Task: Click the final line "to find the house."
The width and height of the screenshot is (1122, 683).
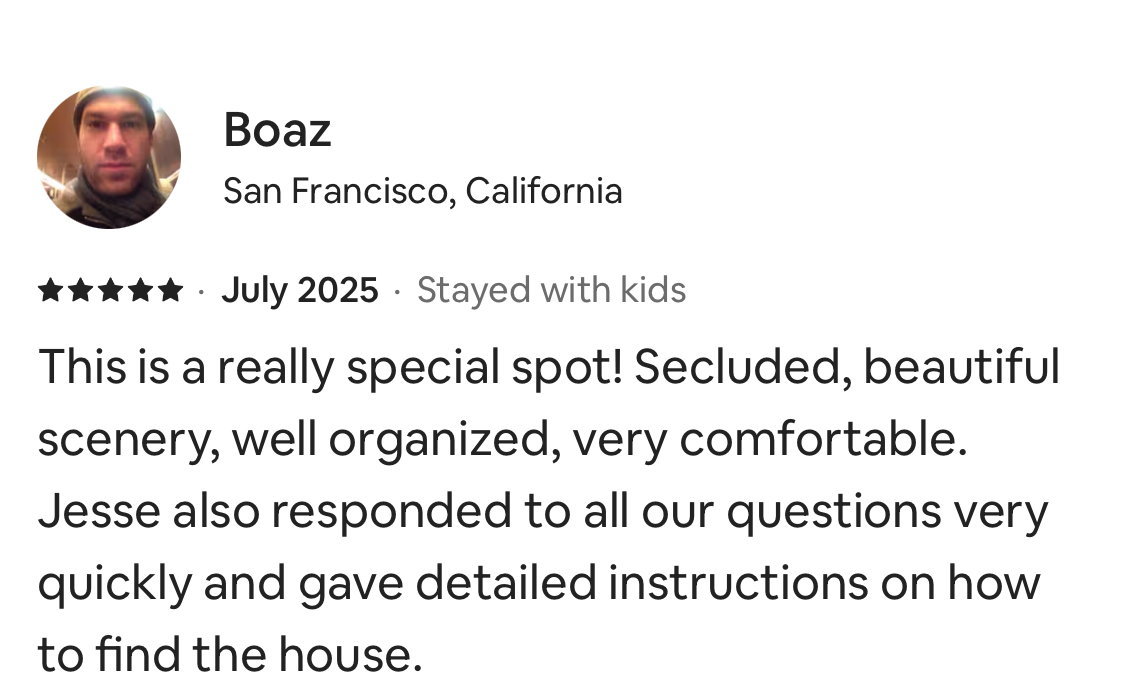Action: pyautogui.click(x=229, y=655)
